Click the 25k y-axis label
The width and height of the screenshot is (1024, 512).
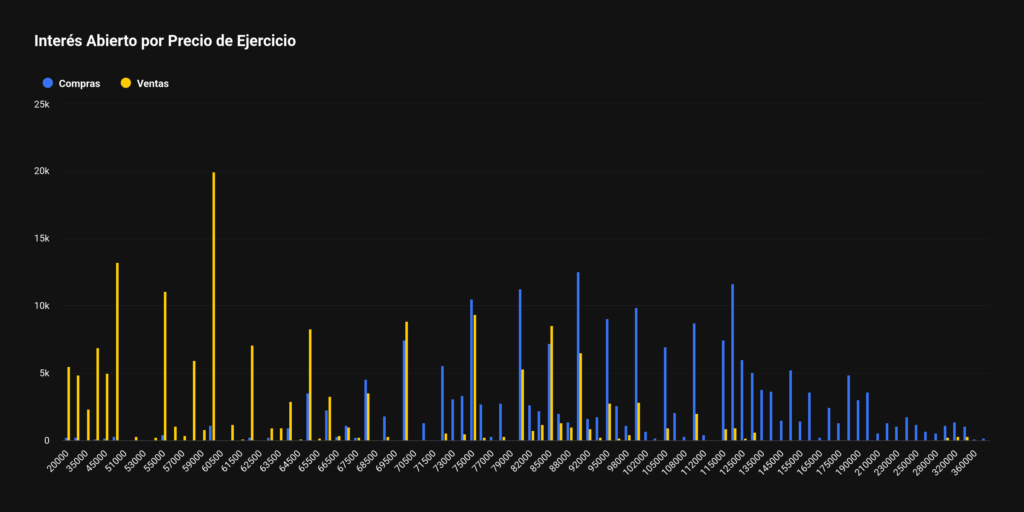[x=41, y=104]
